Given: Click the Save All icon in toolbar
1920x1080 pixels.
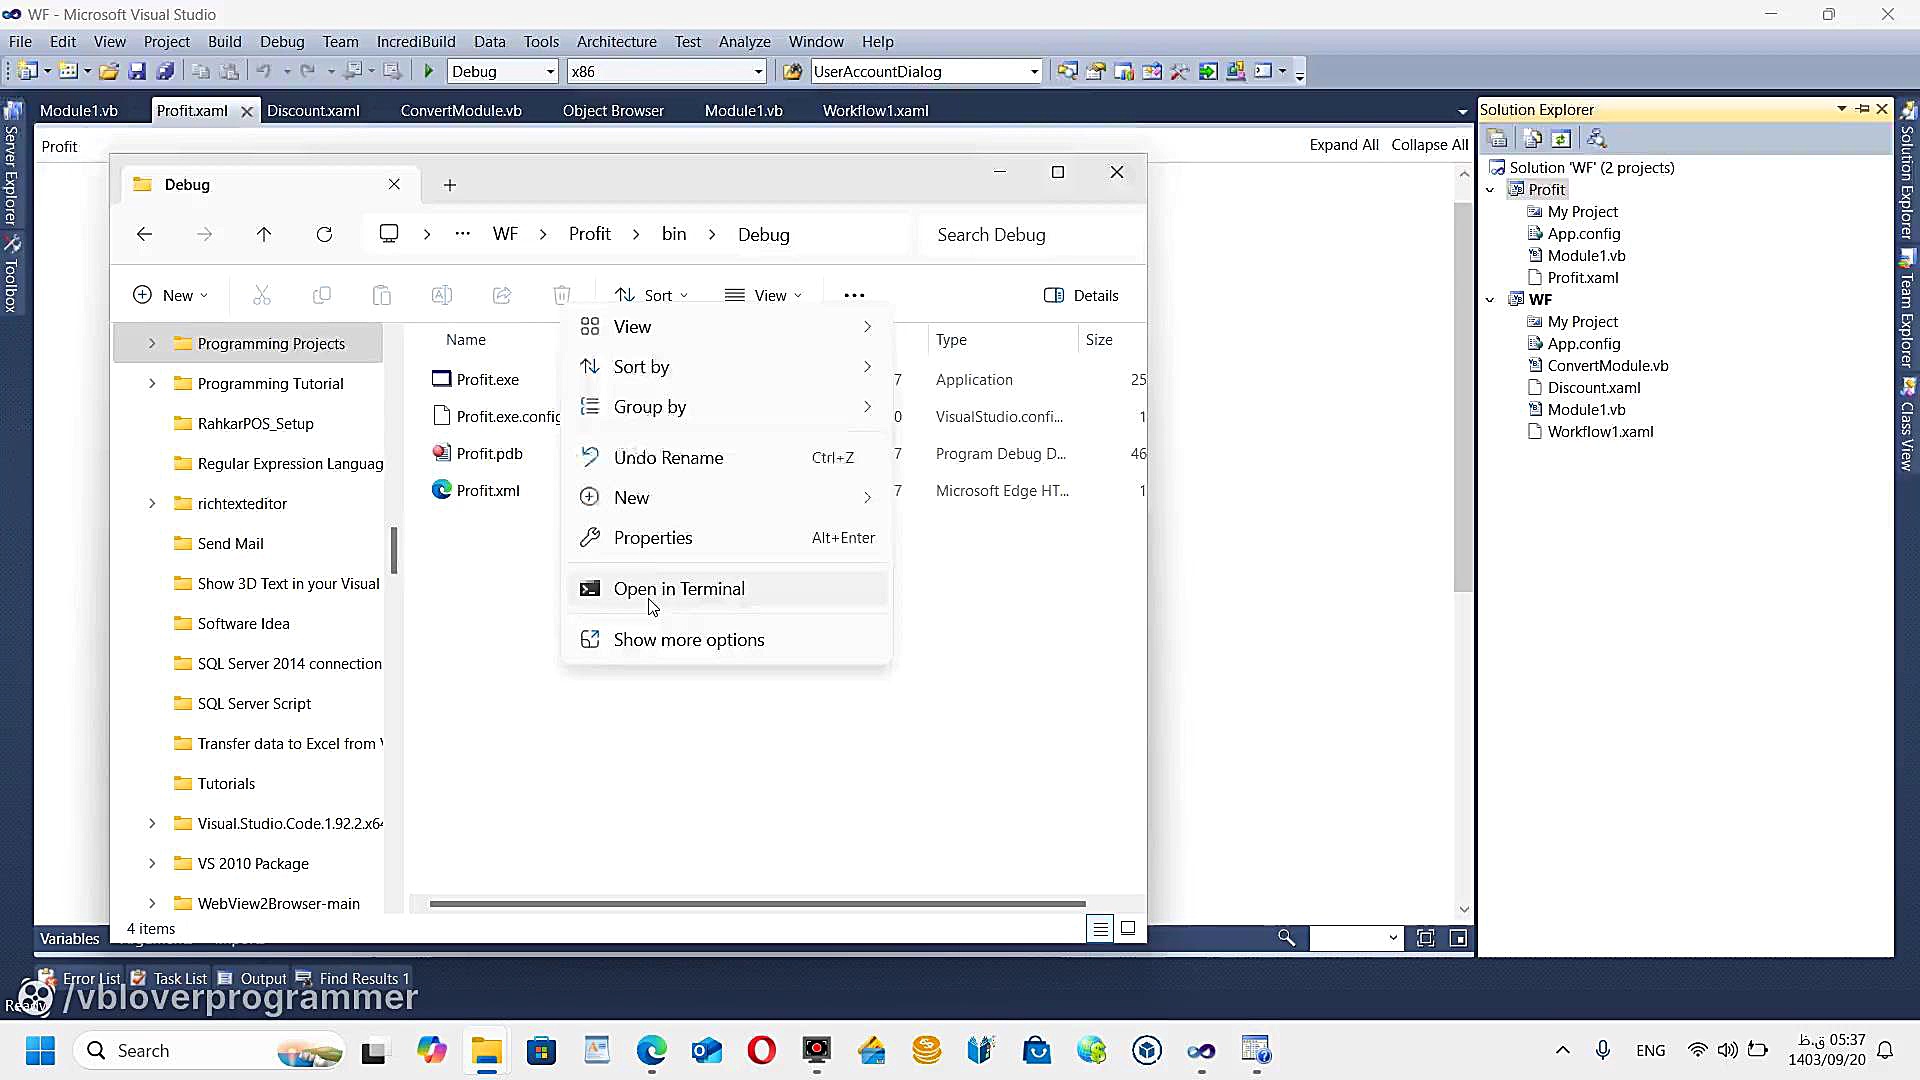Looking at the screenshot, I should coord(165,71).
